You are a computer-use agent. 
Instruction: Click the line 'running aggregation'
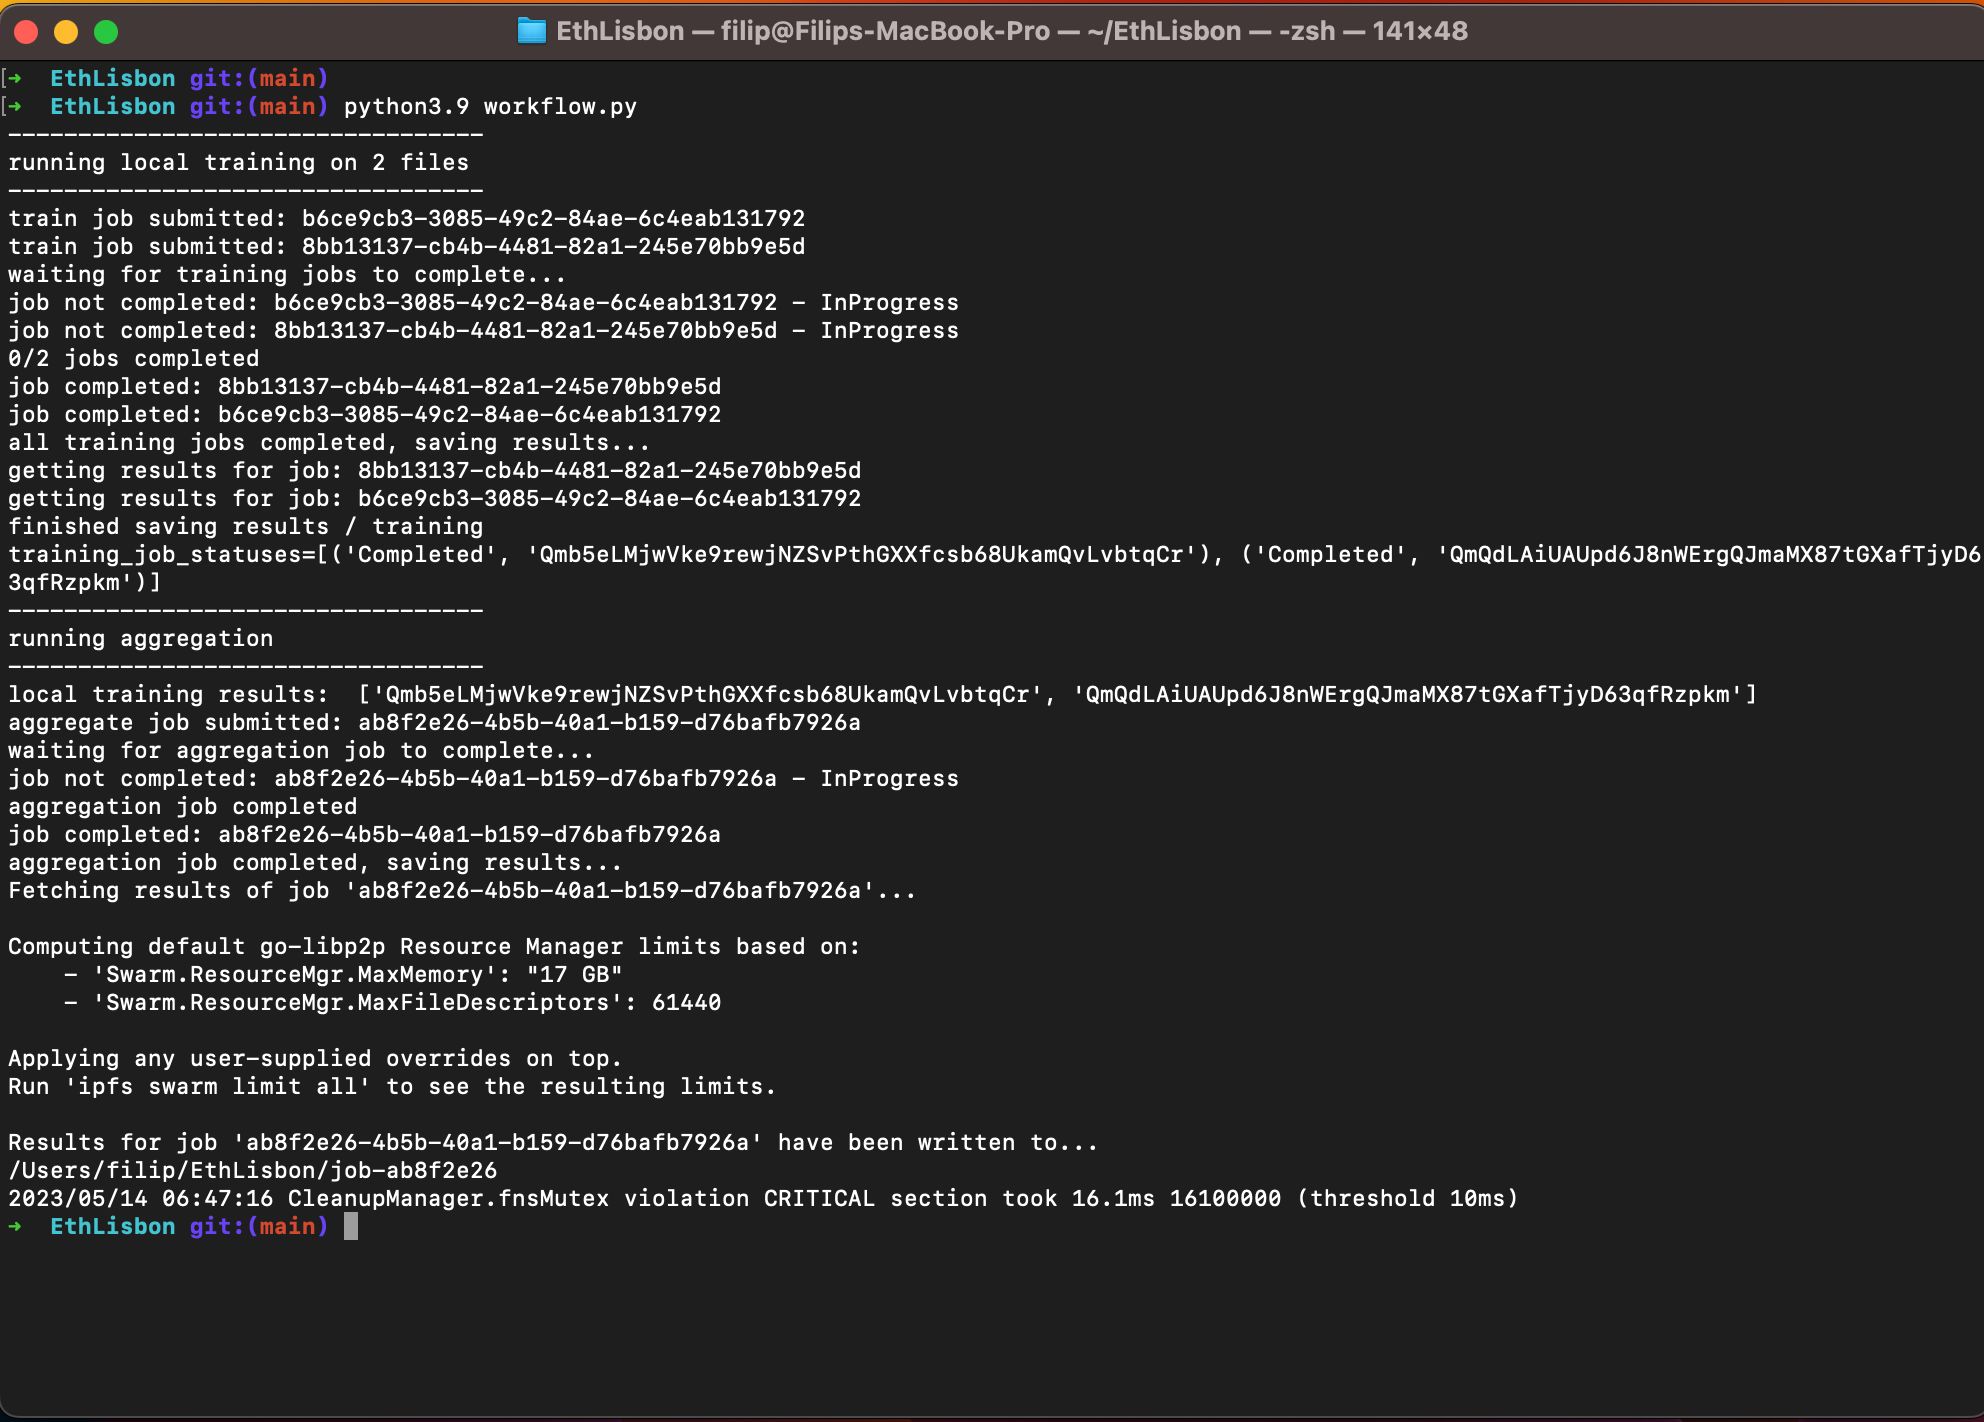140,638
